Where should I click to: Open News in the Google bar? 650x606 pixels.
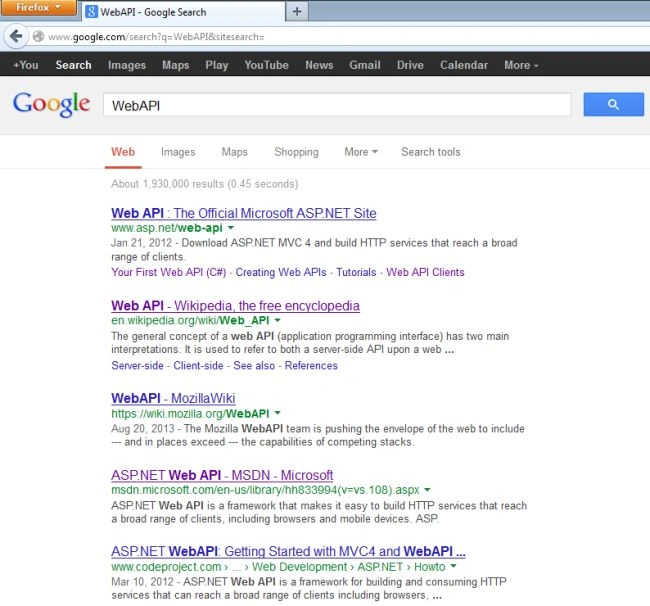point(319,65)
